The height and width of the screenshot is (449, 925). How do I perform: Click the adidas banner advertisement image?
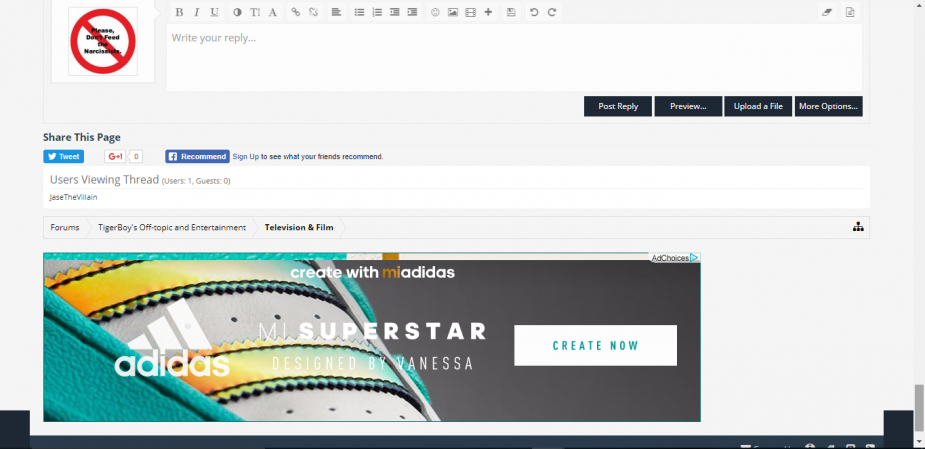[372, 337]
